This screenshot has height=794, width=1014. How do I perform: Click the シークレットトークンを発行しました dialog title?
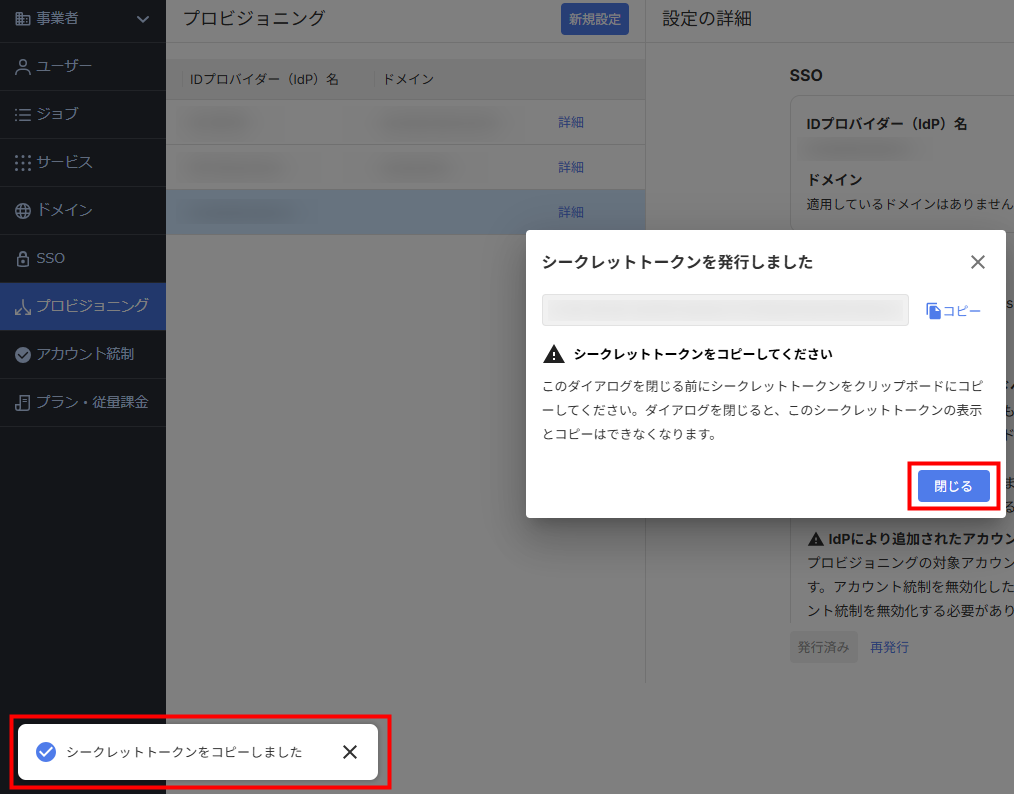(677, 262)
